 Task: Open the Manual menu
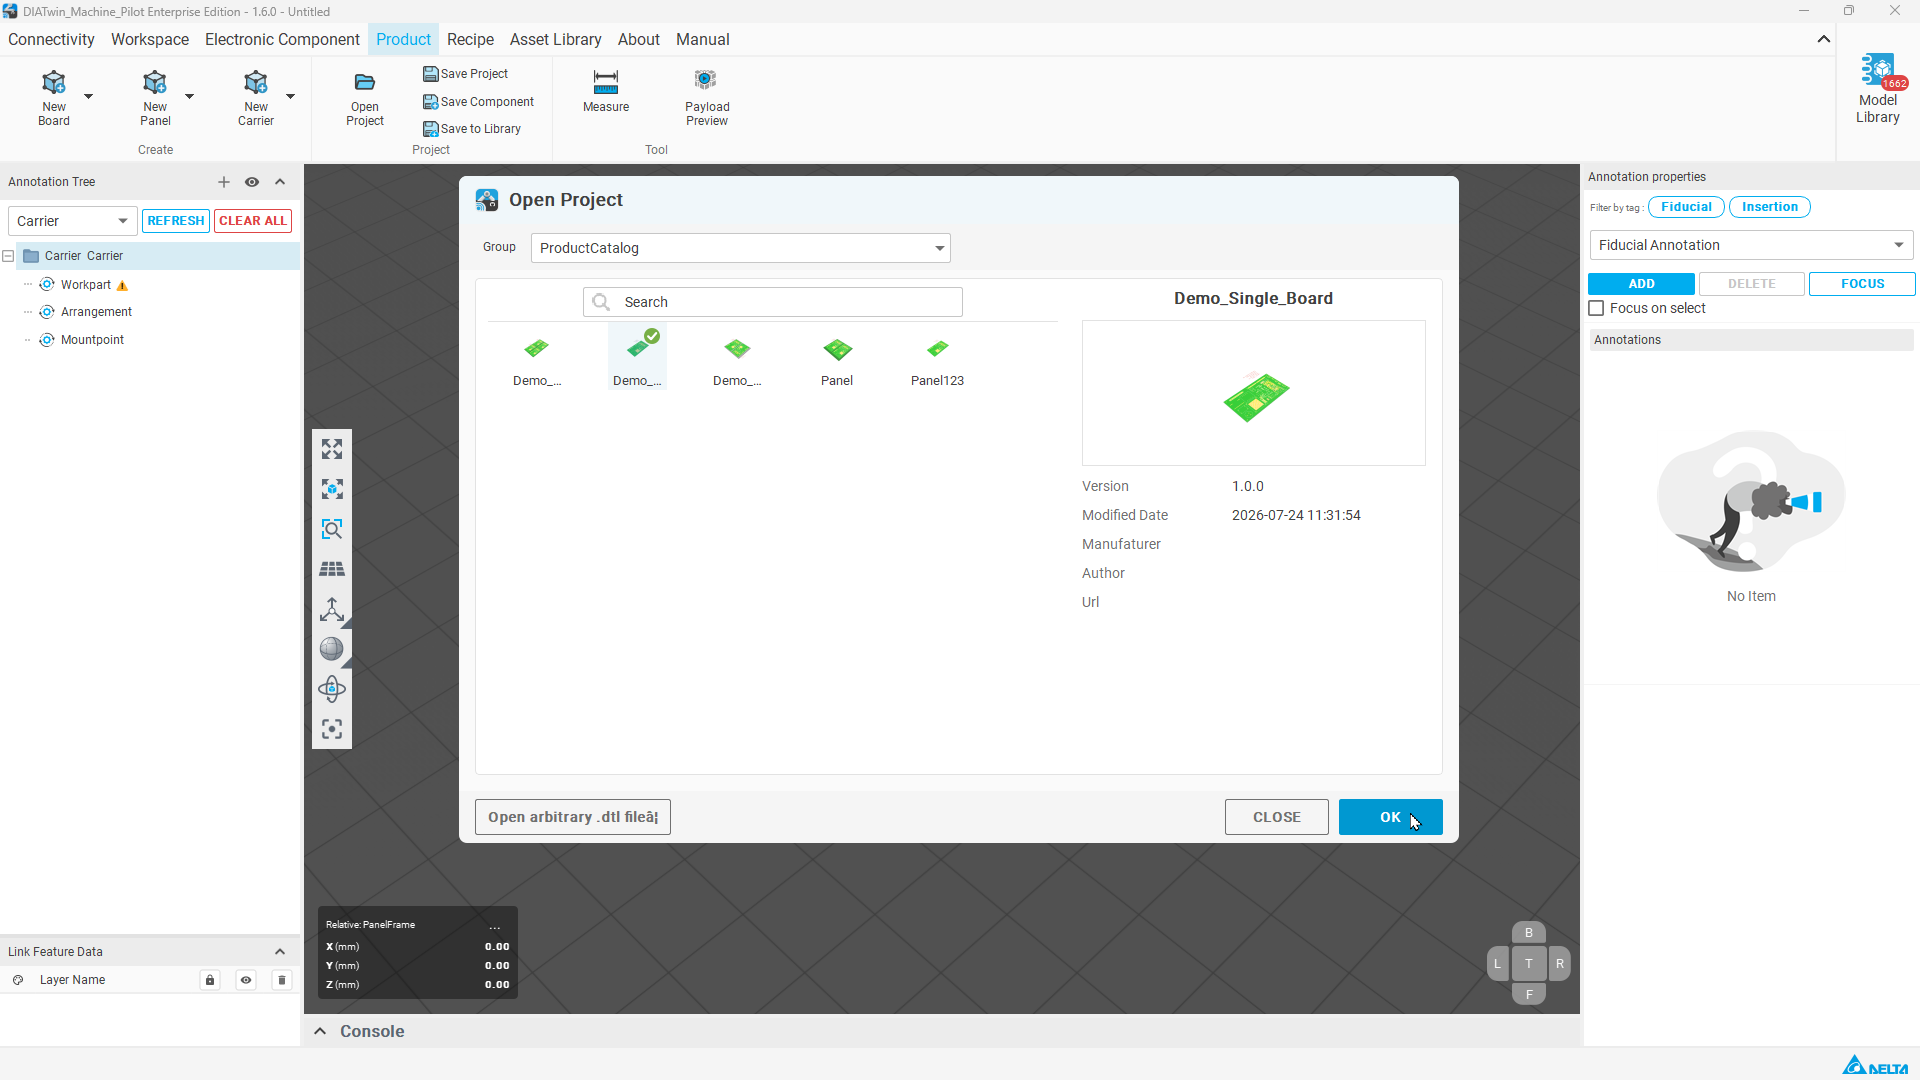pos(702,39)
